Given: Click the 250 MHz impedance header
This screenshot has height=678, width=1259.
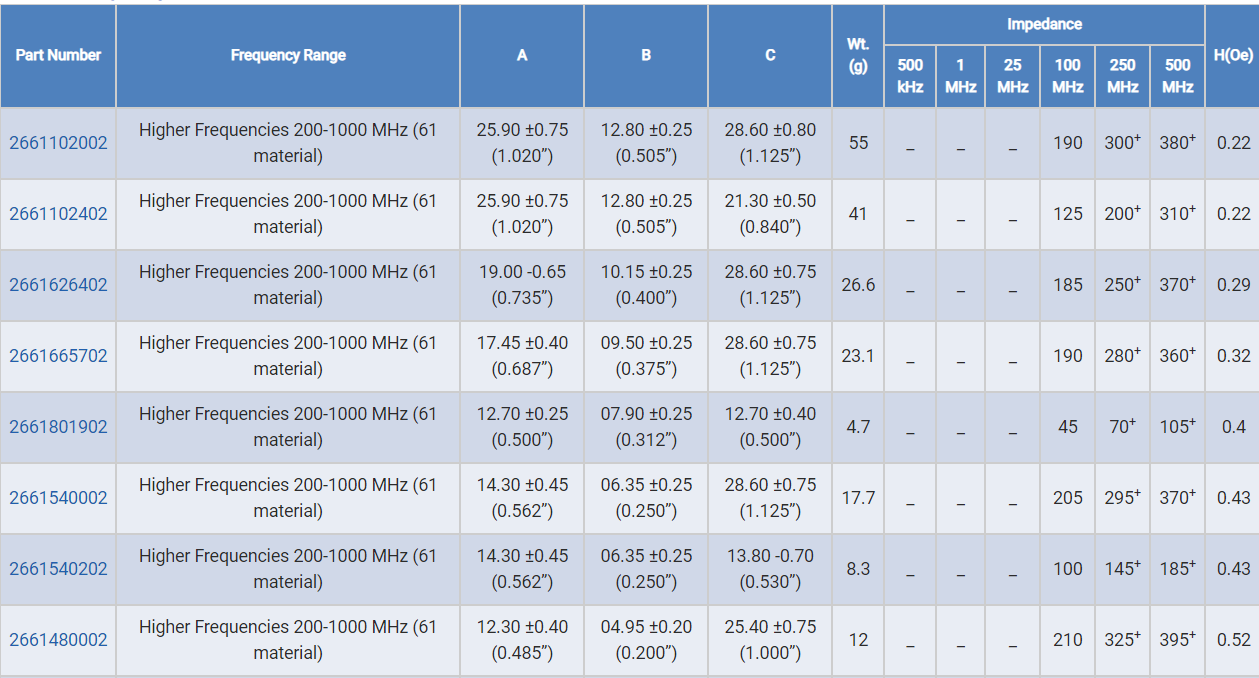Looking at the screenshot, I should pyautogui.click(x=1122, y=76).
